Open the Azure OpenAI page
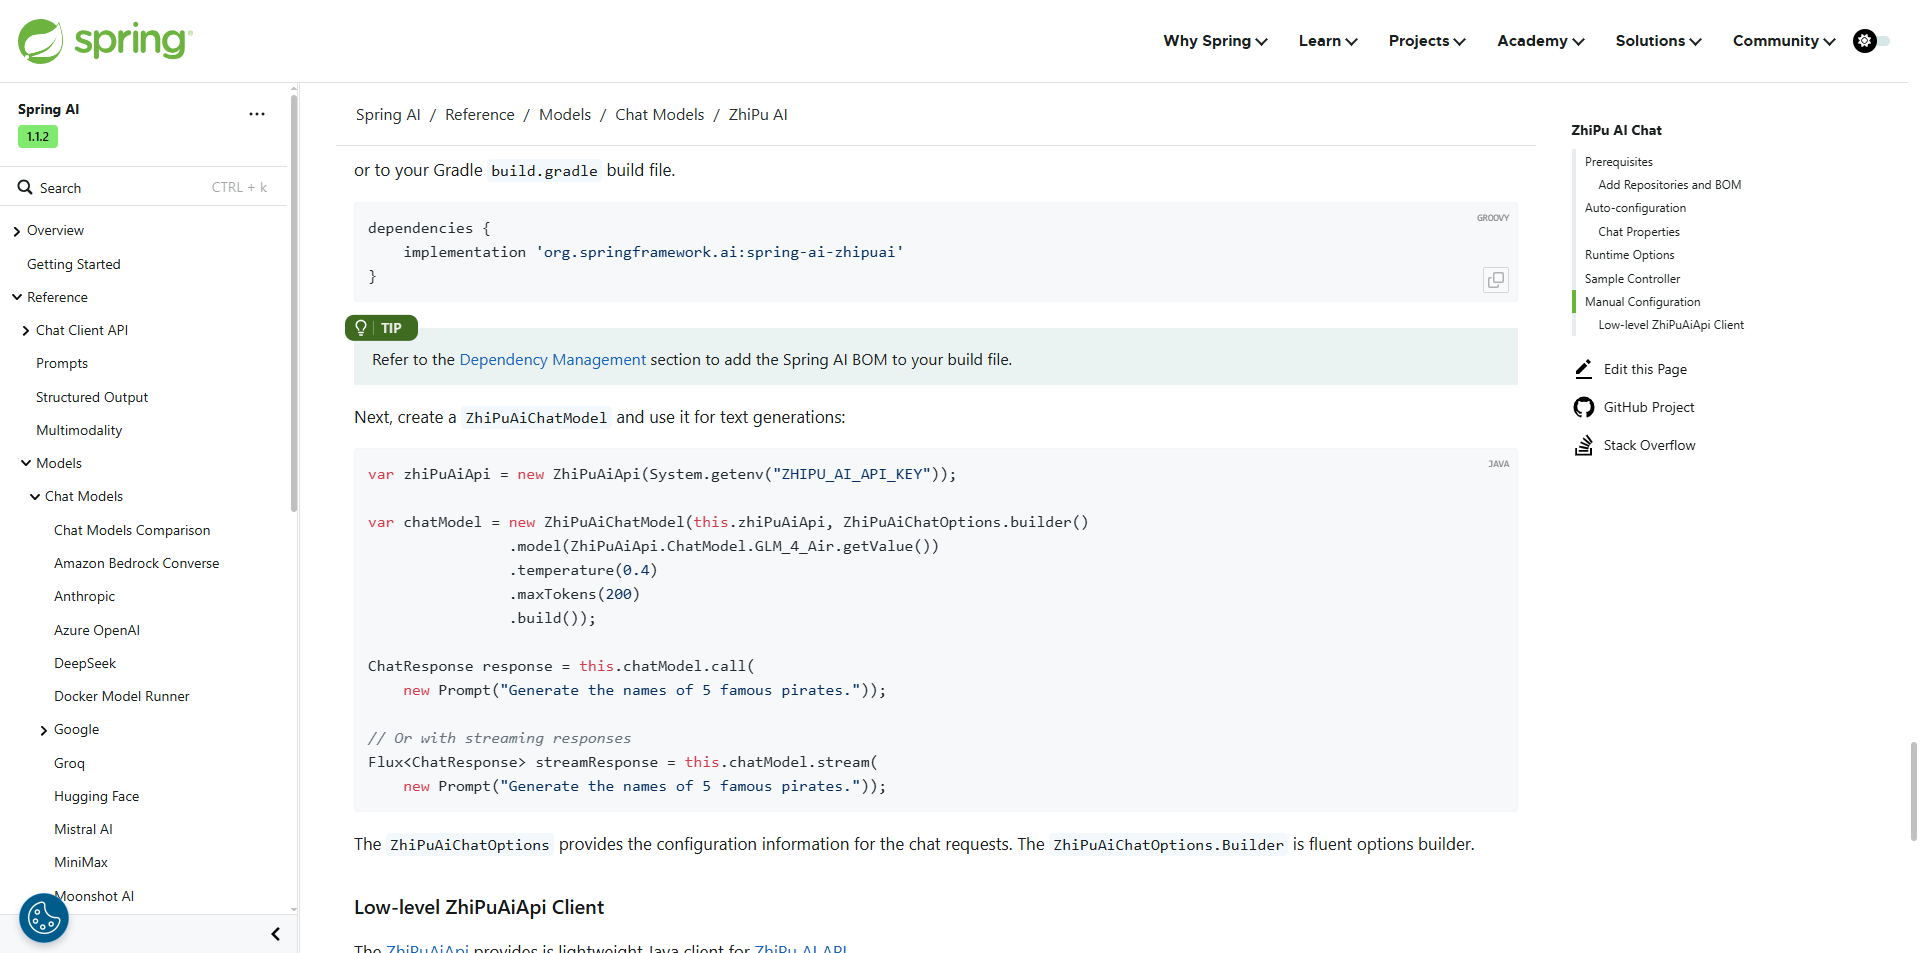 (x=97, y=630)
